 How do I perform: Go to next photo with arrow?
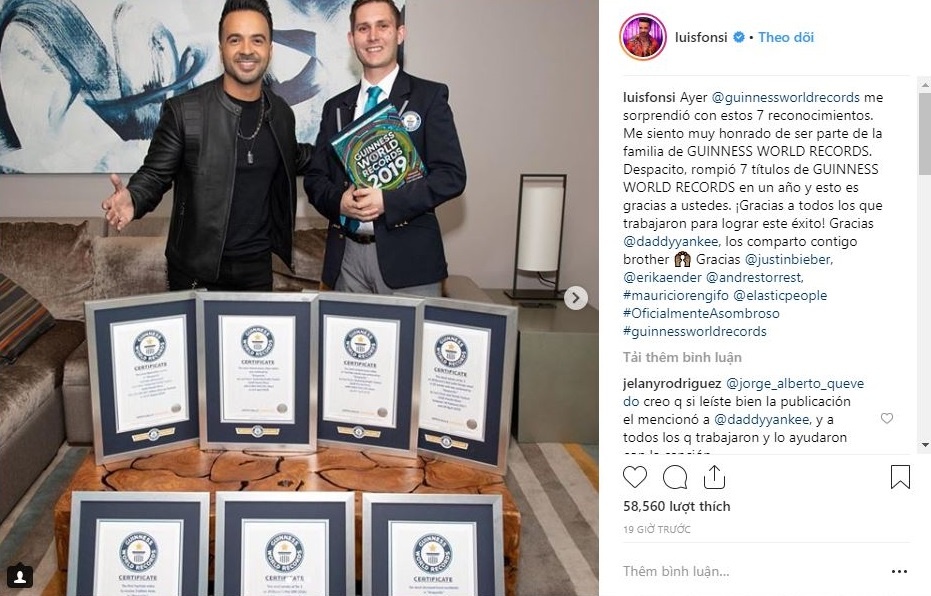click(575, 298)
